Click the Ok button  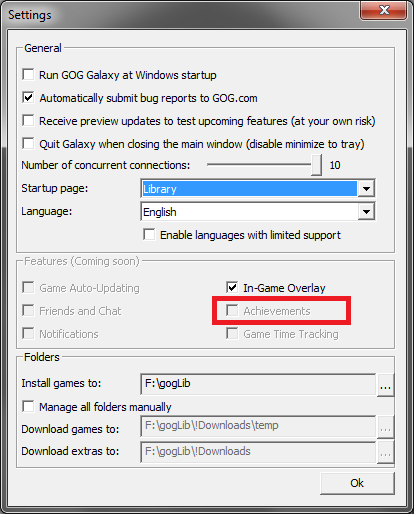[x=357, y=483]
